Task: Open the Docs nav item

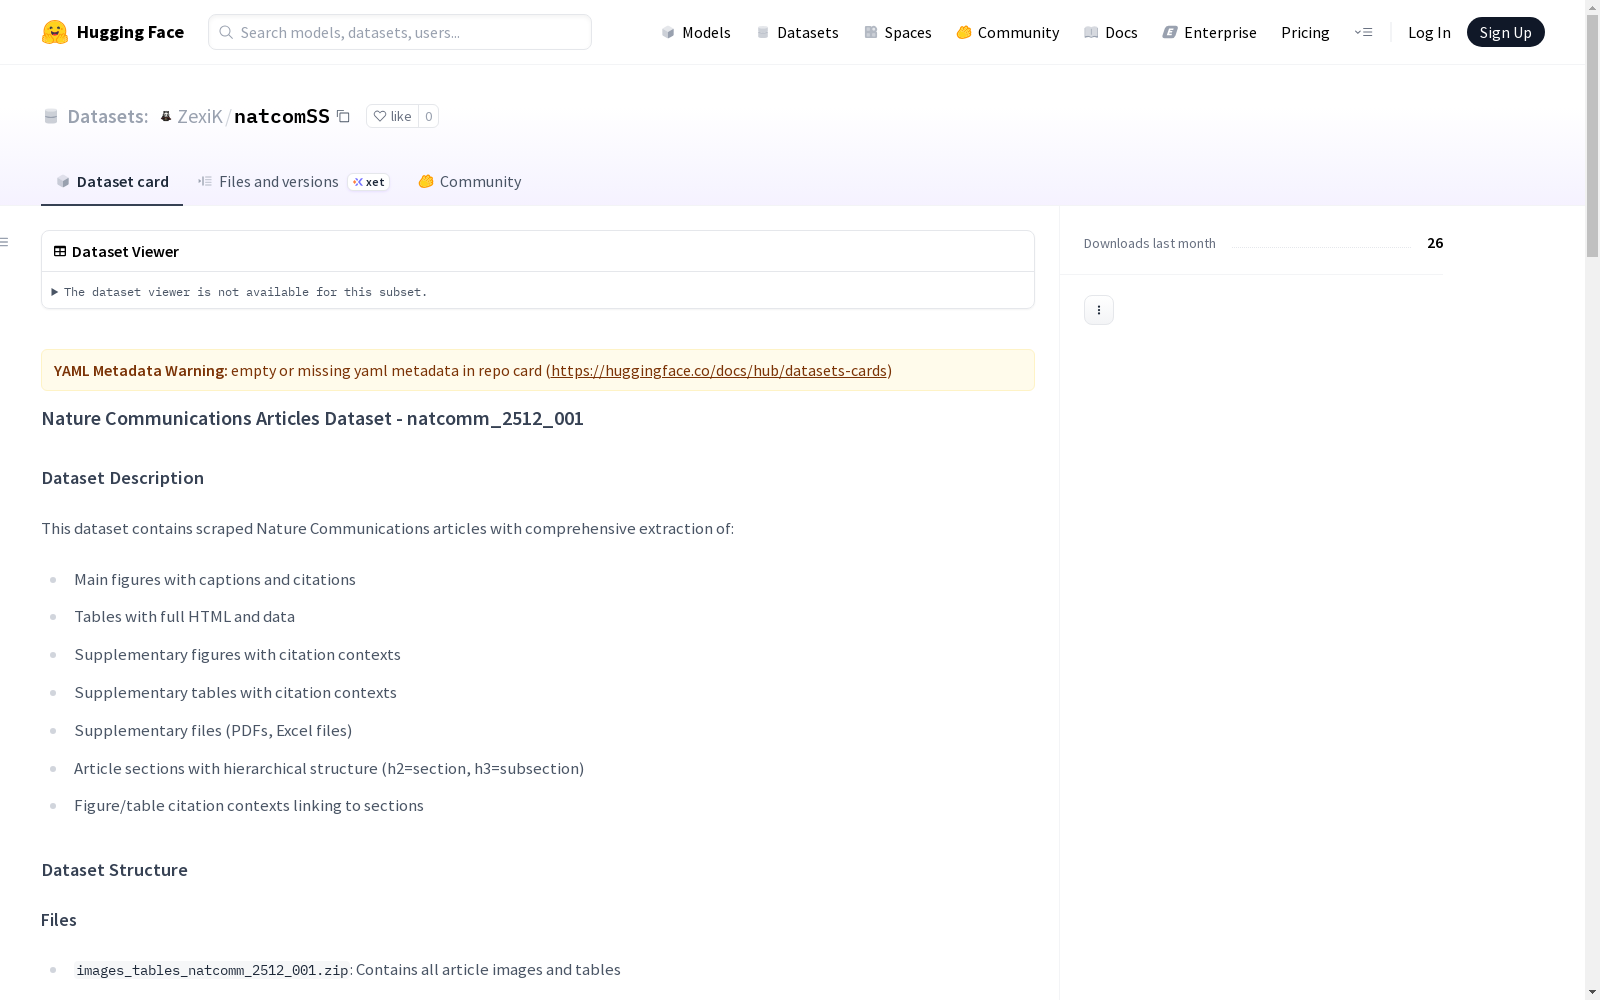Action: (1110, 32)
